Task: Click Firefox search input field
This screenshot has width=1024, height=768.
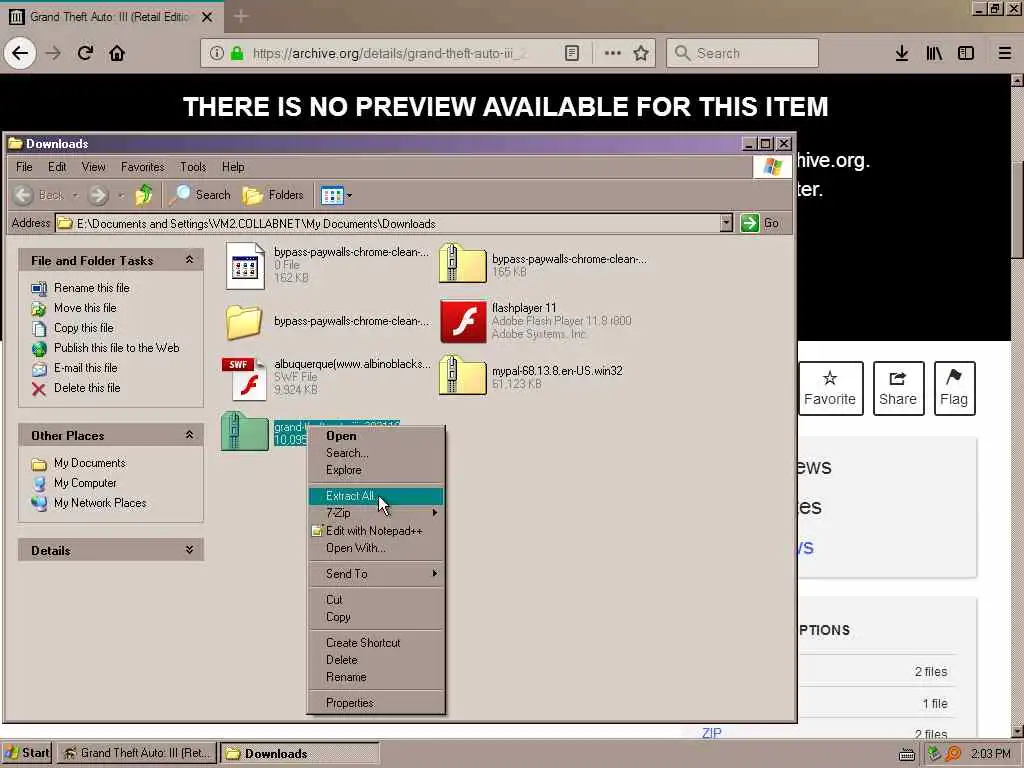Action: [x=742, y=53]
